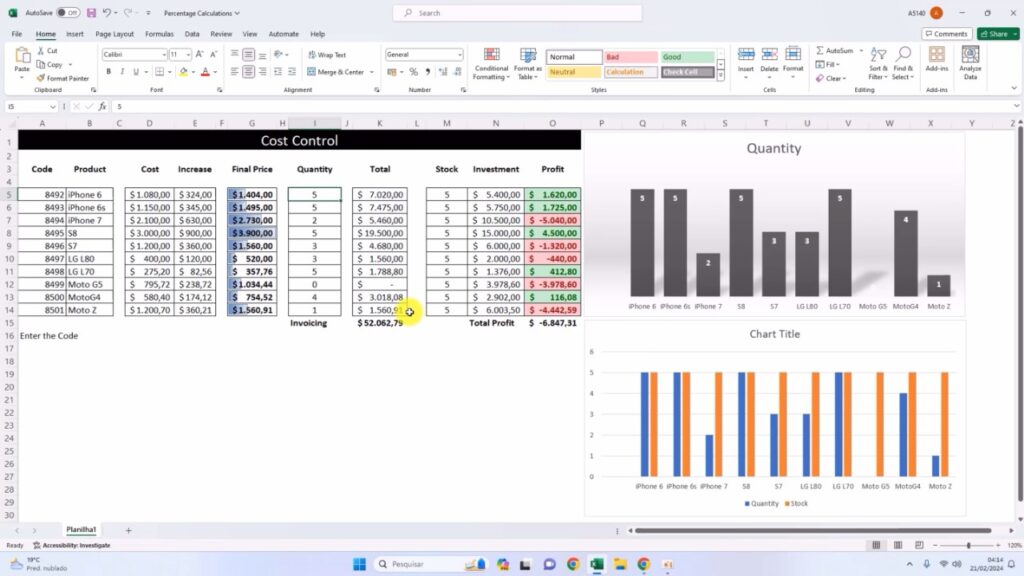The height and width of the screenshot is (576, 1024).
Task: Increase the font size
Action: tap(199, 55)
